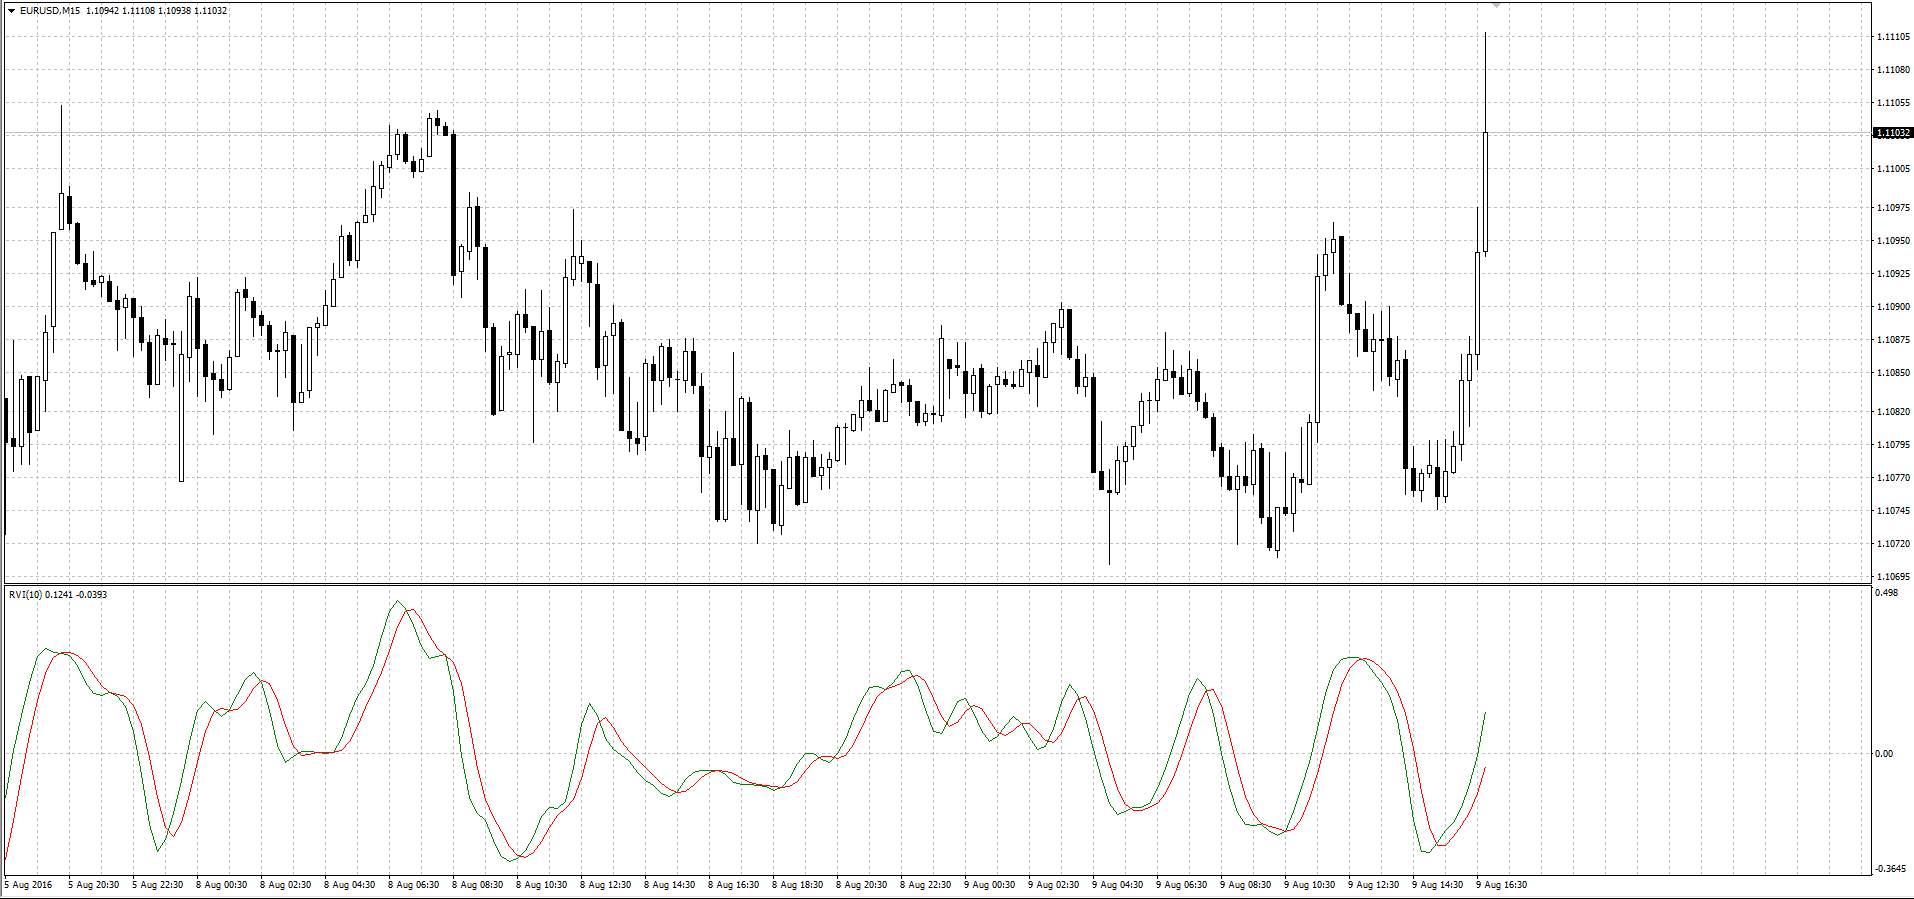Click price scale value 1.10770
The height and width of the screenshot is (899, 1914).
pyautogui.click(x=1893, y=478)
